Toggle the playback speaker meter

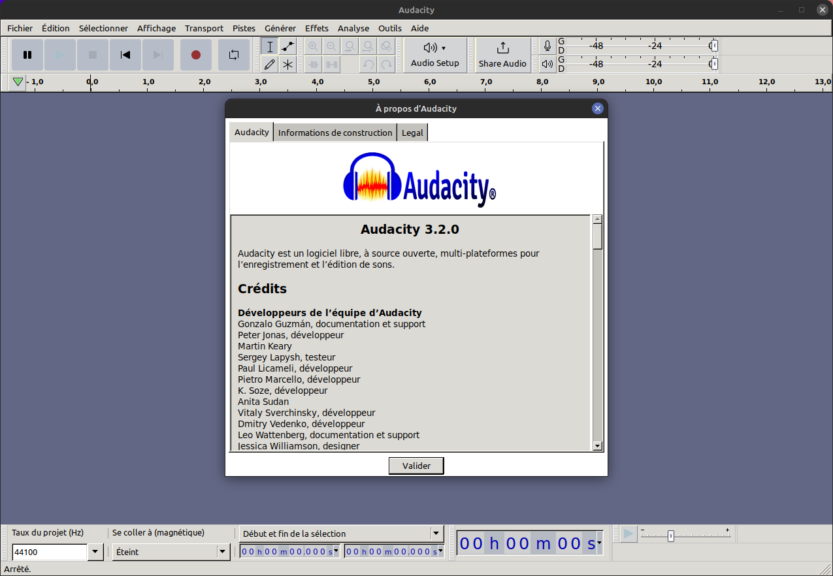[546, 63]
